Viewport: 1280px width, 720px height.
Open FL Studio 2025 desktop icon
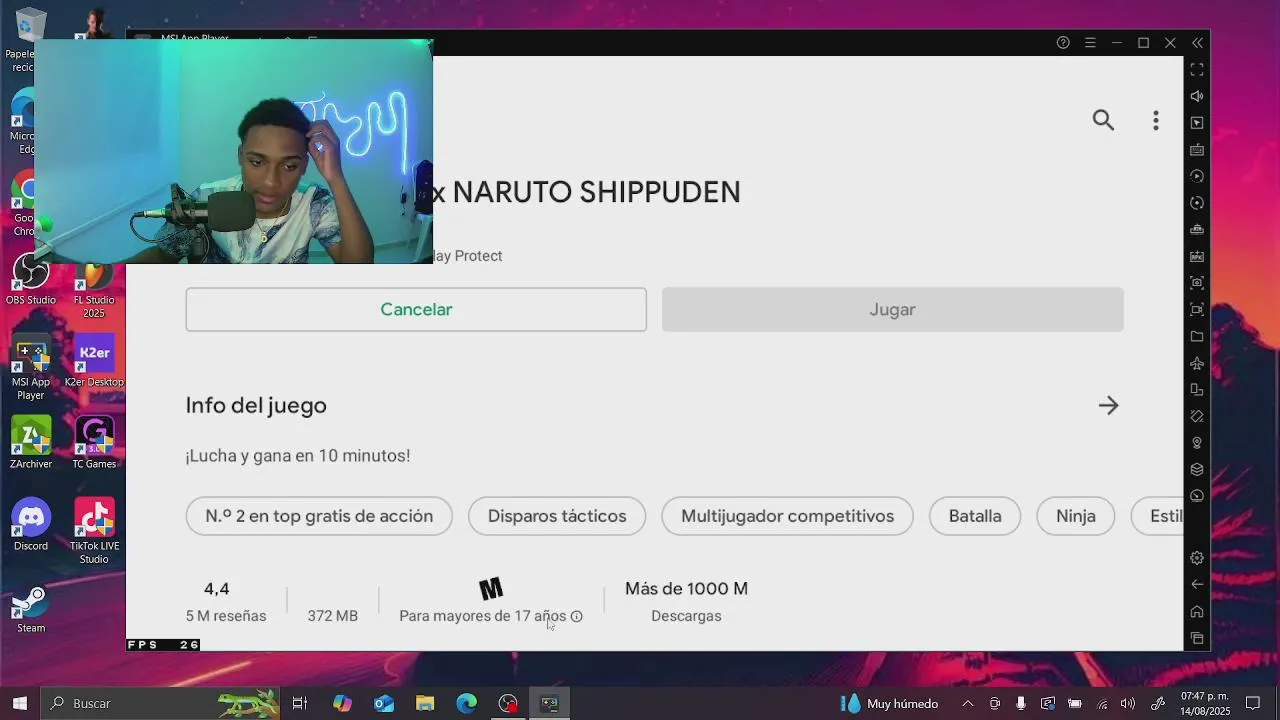94,291
